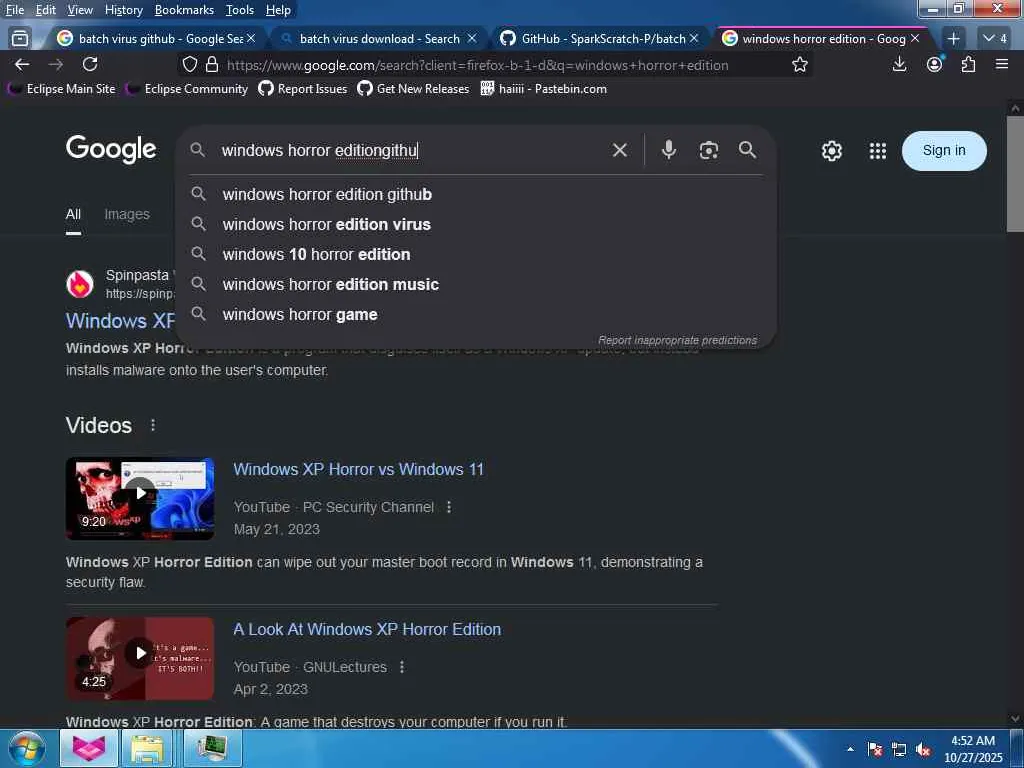1024x768 pixels.
Task: Submit search with magnifier button
Action: click(748, 150)
